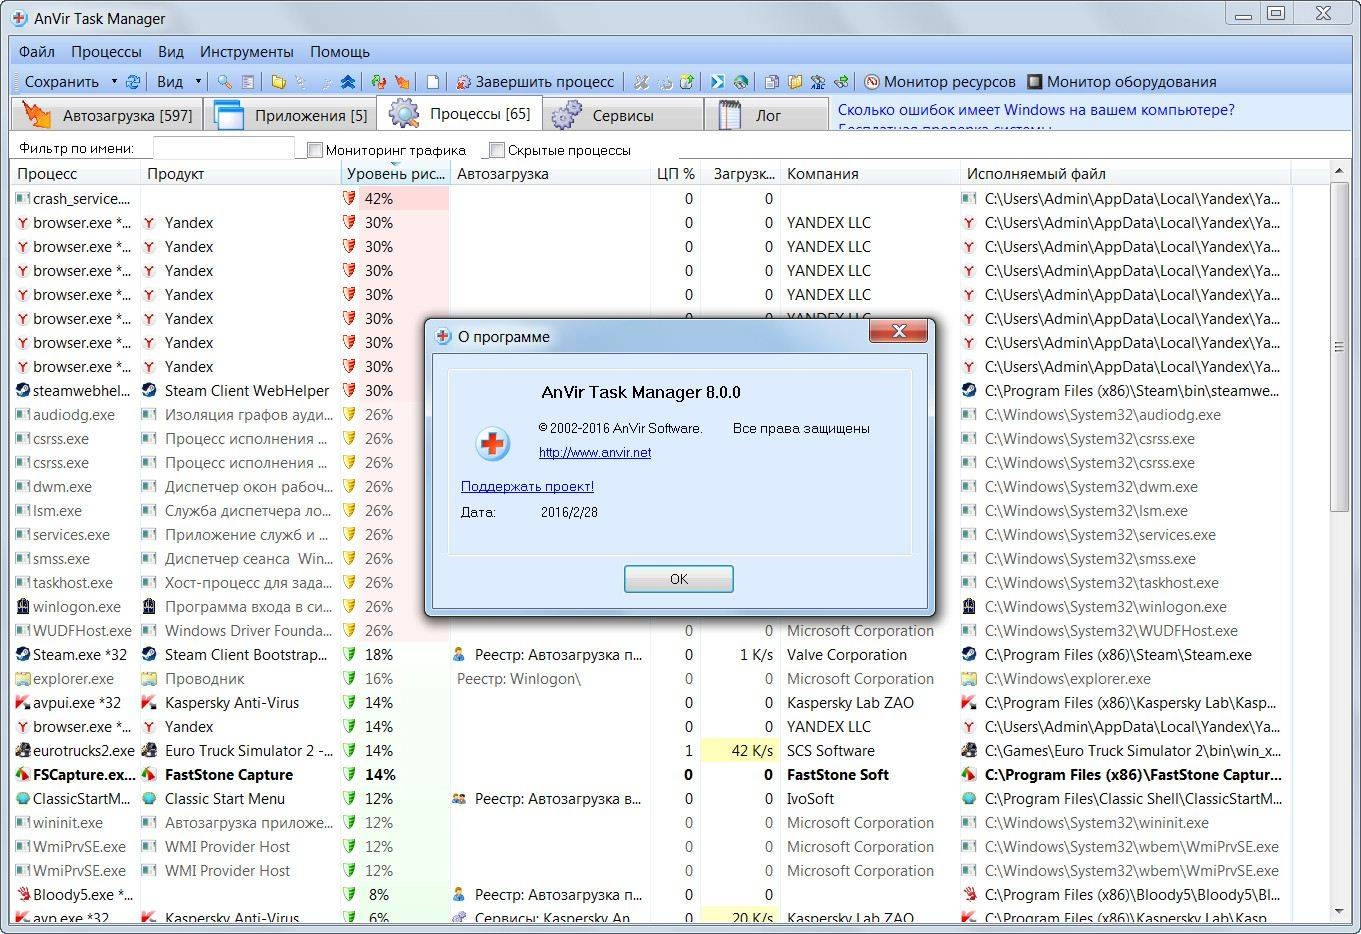This screenshot has height=934, width=1361.
Task: Click the ABC check toolbar icon
Action: tap(818, 82)
